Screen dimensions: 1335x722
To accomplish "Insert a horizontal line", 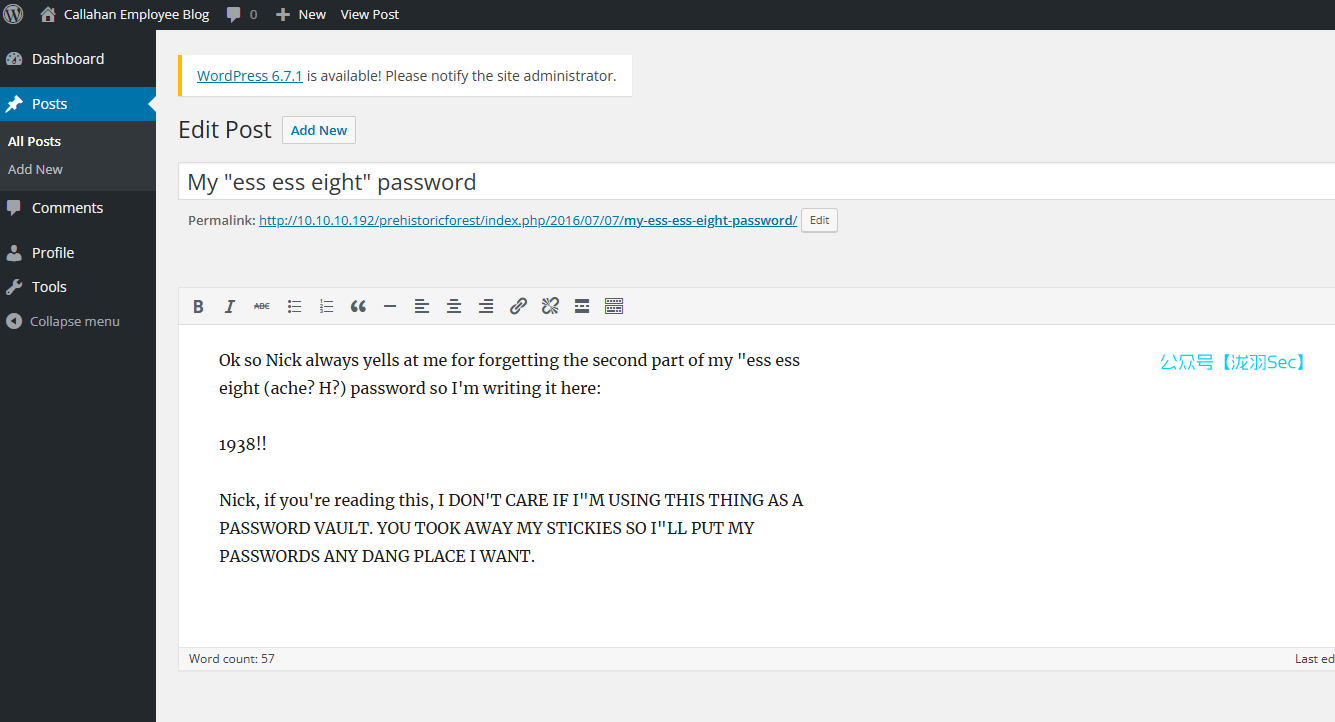I will (390, 307).
